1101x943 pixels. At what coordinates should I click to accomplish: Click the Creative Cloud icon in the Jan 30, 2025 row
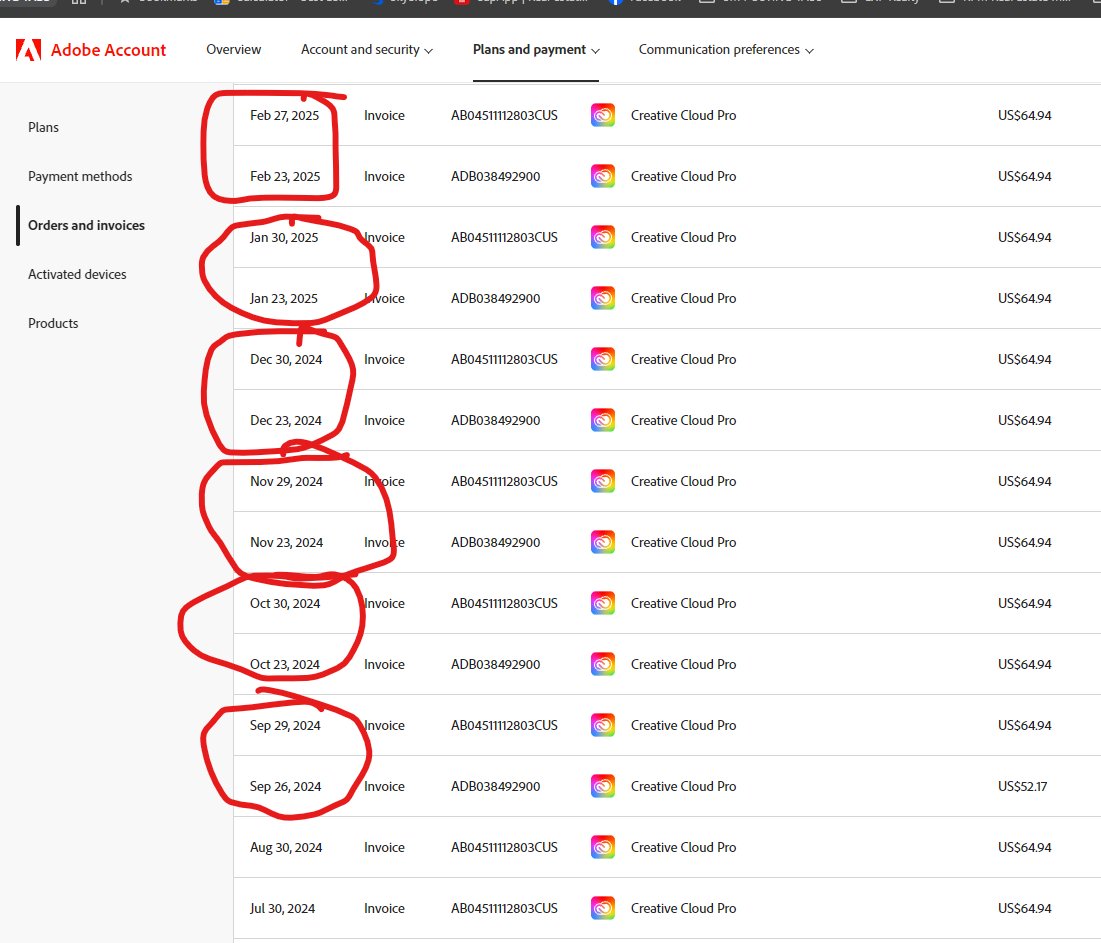603,237
